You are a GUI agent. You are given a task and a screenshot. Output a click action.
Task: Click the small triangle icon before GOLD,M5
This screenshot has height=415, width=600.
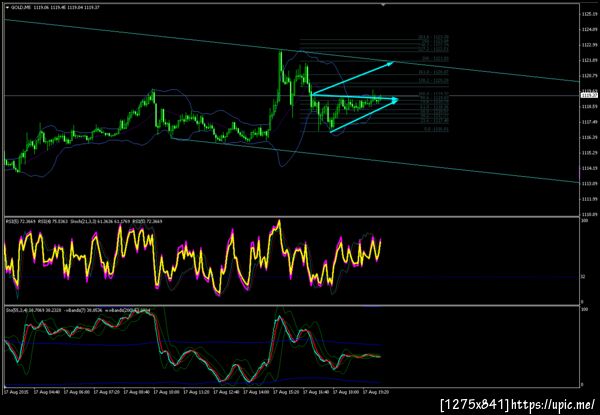[7, 7]
